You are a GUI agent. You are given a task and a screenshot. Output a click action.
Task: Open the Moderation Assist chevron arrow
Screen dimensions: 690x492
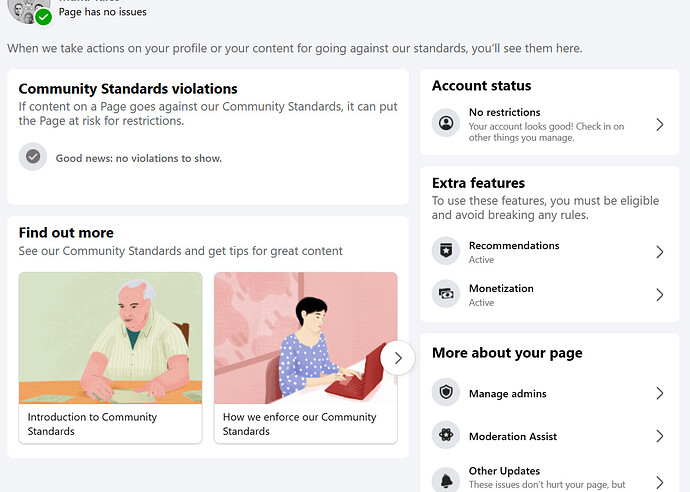pyautogui.click(x=660, y=436)
